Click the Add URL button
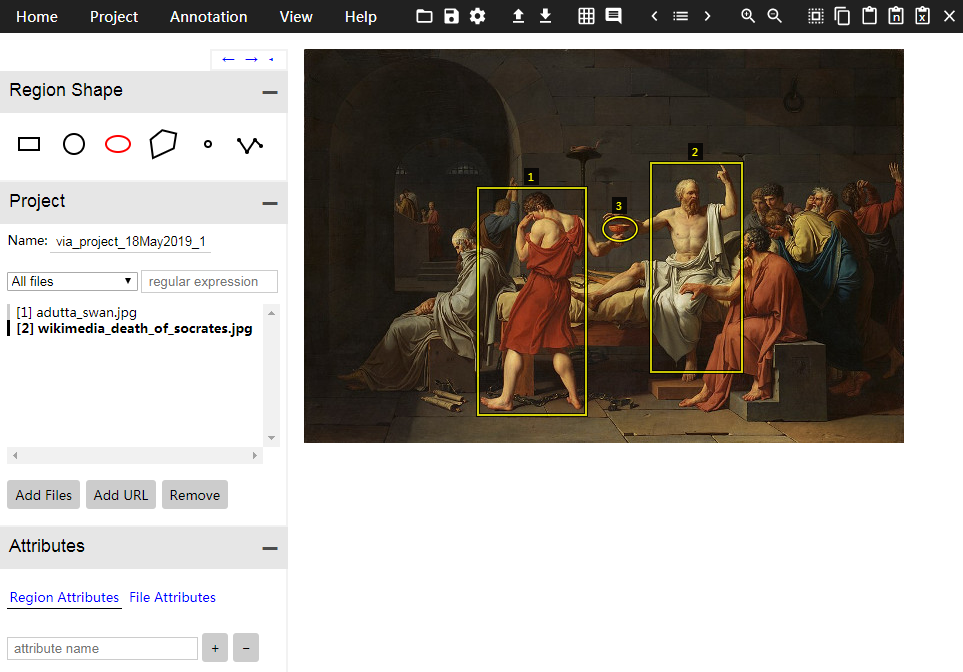This screenshot has width=963, height=672. (x=121, y=495)
